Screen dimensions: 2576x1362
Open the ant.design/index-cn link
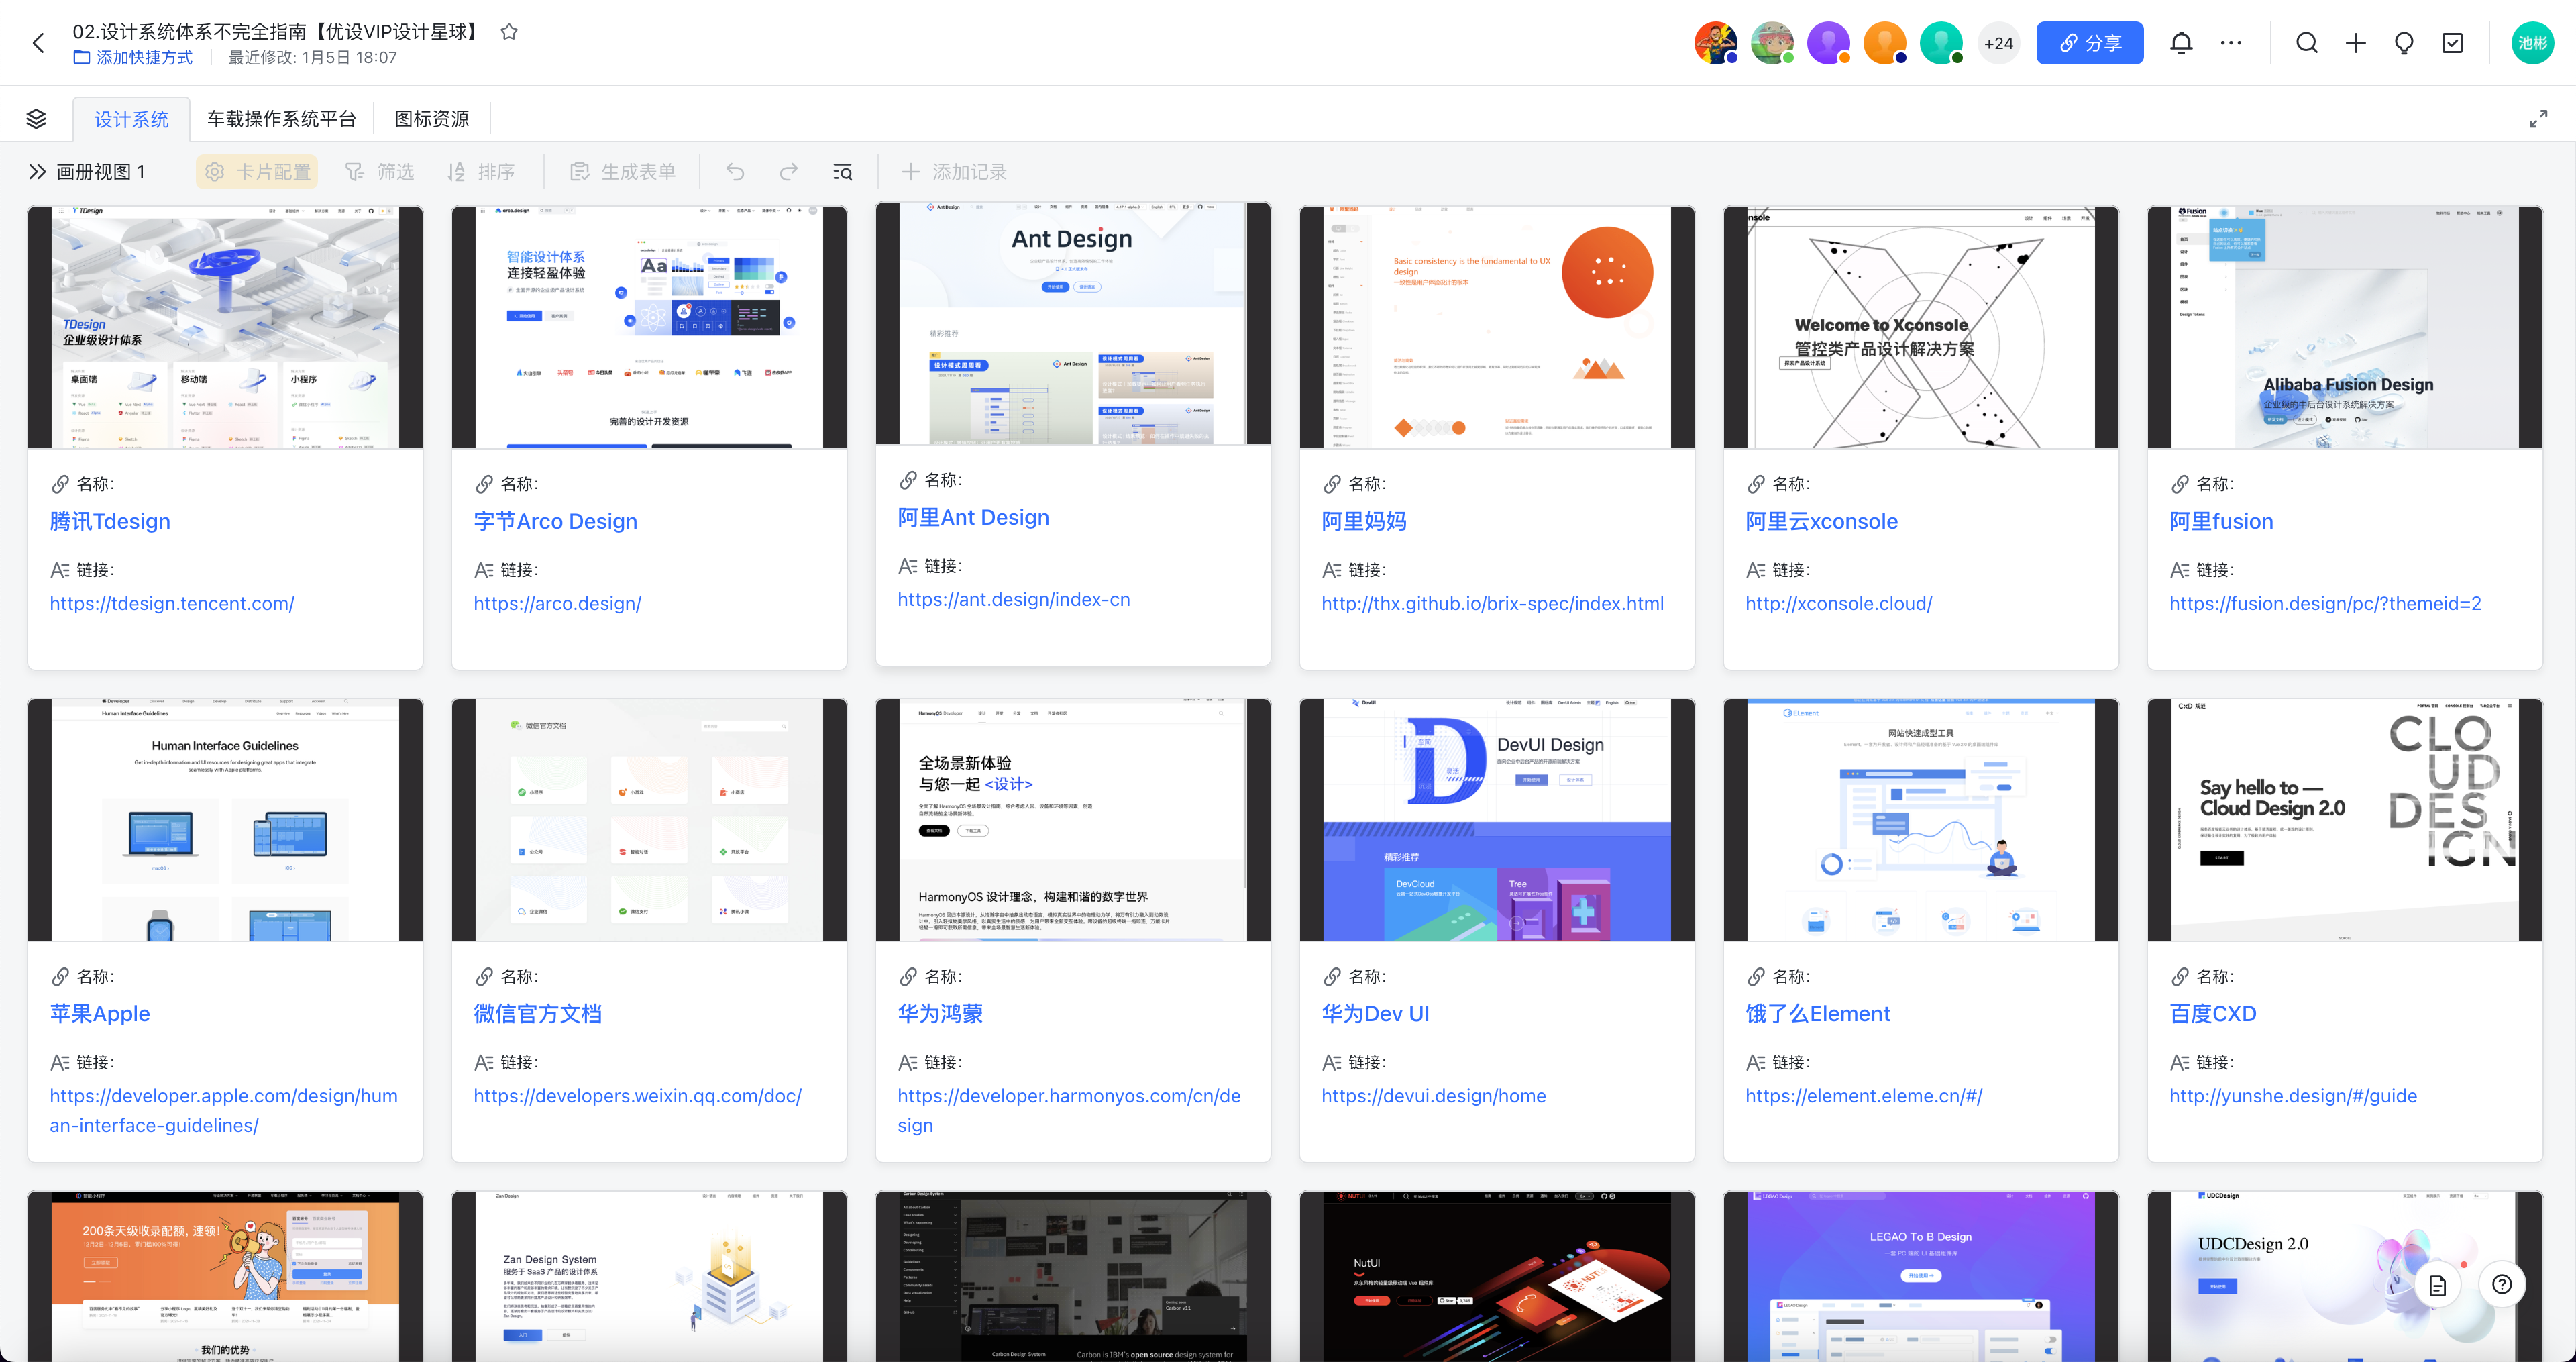pyautogui.click(x=1013, y=599)
